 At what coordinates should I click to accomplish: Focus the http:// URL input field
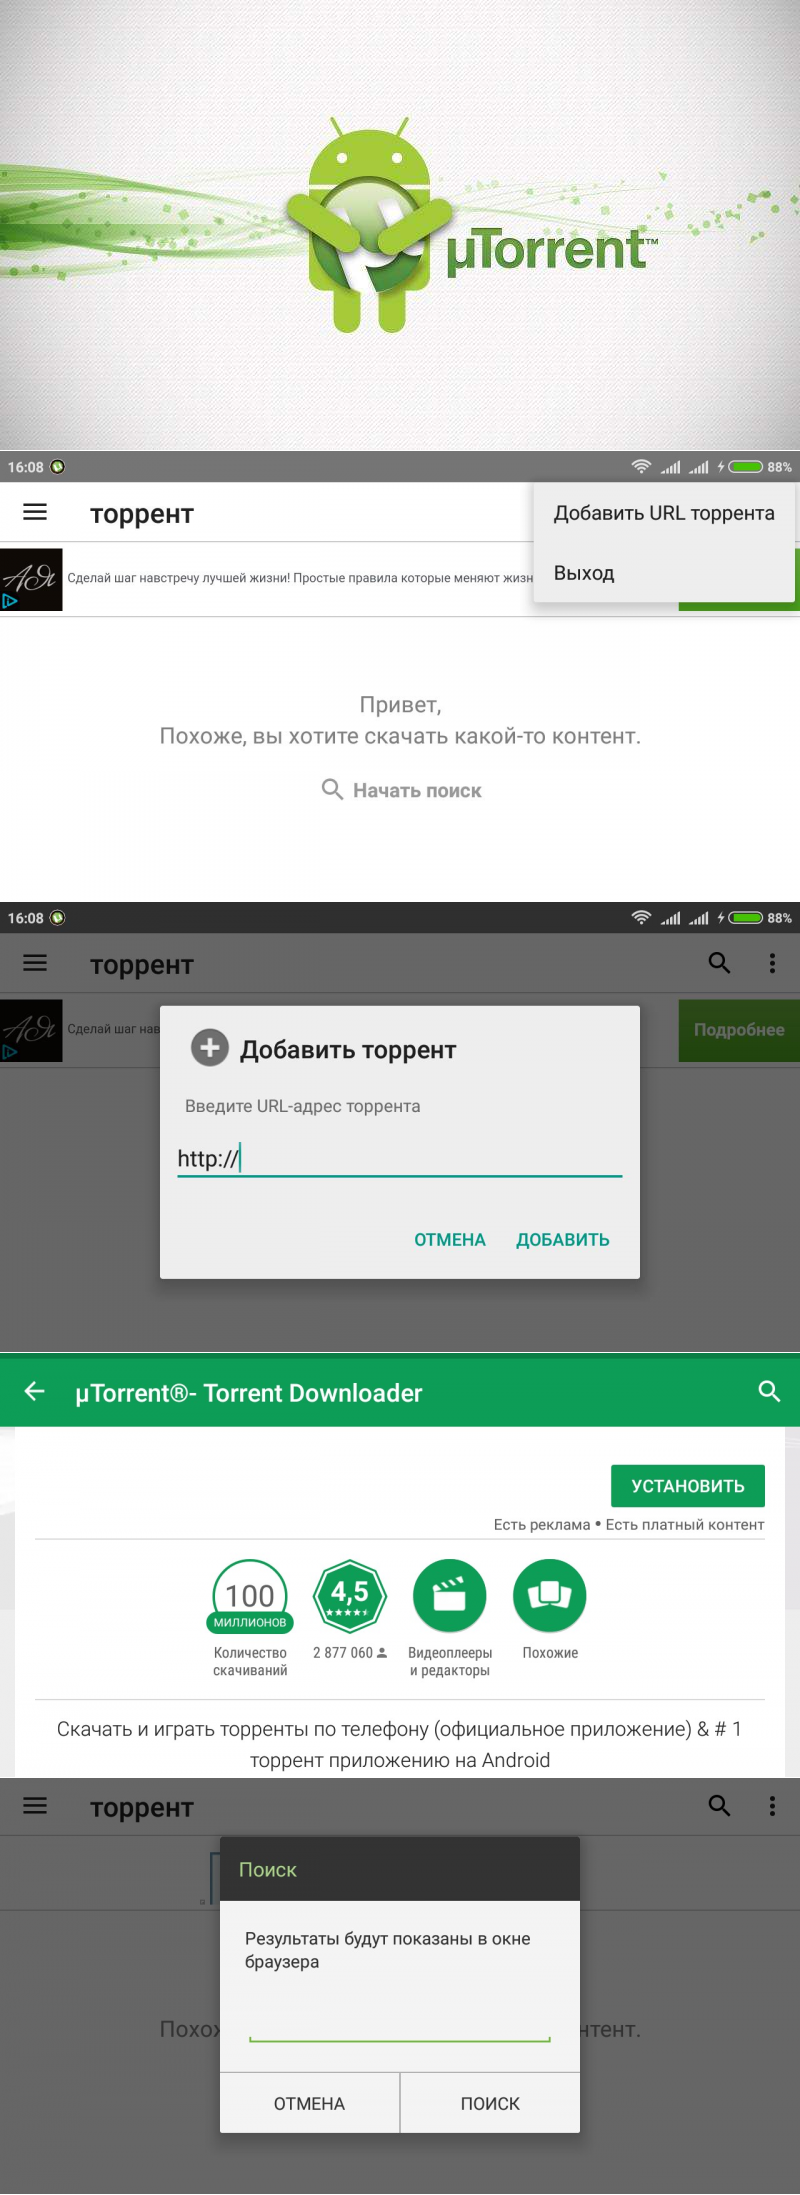pos(400,1159)
